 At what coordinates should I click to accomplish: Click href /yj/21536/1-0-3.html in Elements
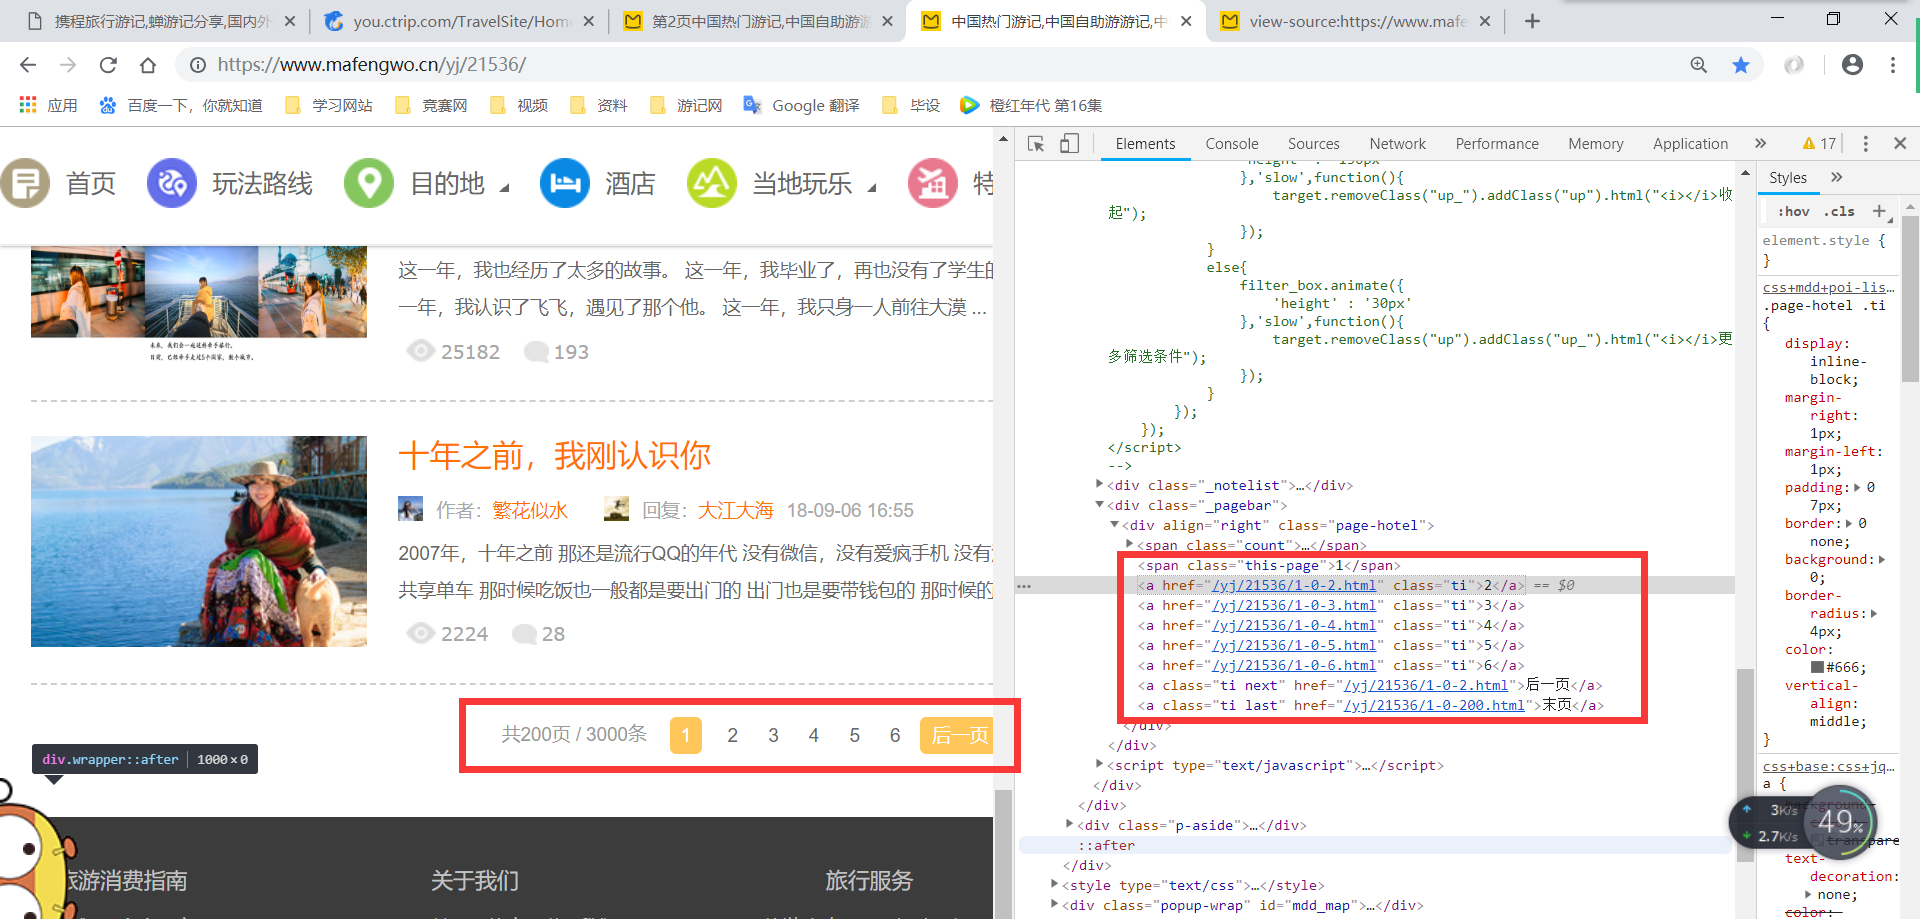tap(1294, 605)
